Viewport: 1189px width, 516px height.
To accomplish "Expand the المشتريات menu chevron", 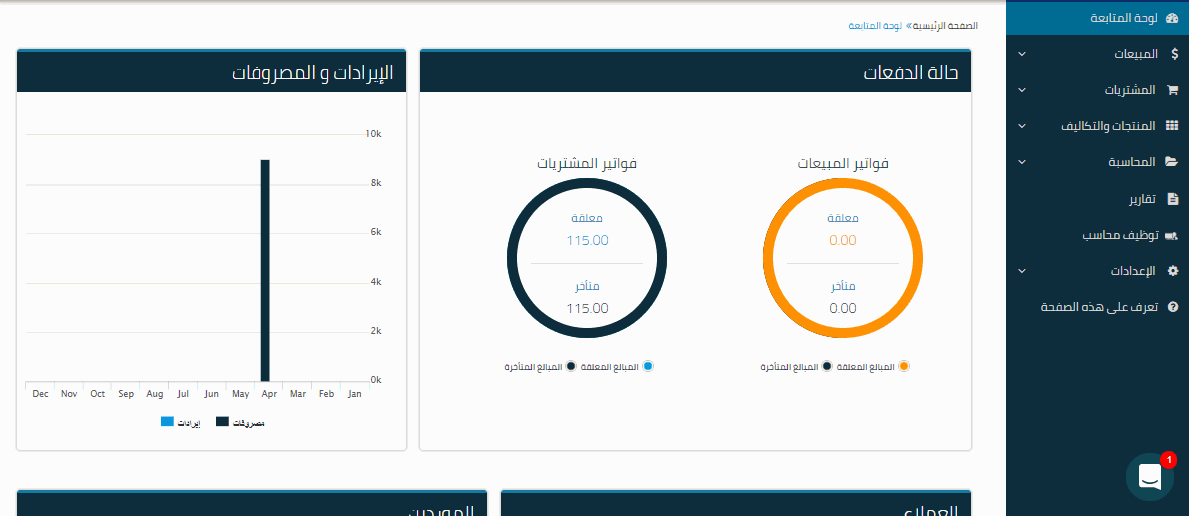I will click(1021, 90).
